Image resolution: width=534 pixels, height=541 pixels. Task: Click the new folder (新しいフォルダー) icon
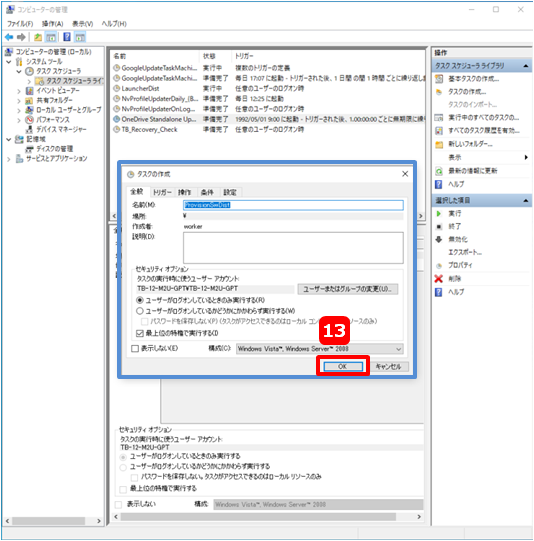(x=439, y=144)
